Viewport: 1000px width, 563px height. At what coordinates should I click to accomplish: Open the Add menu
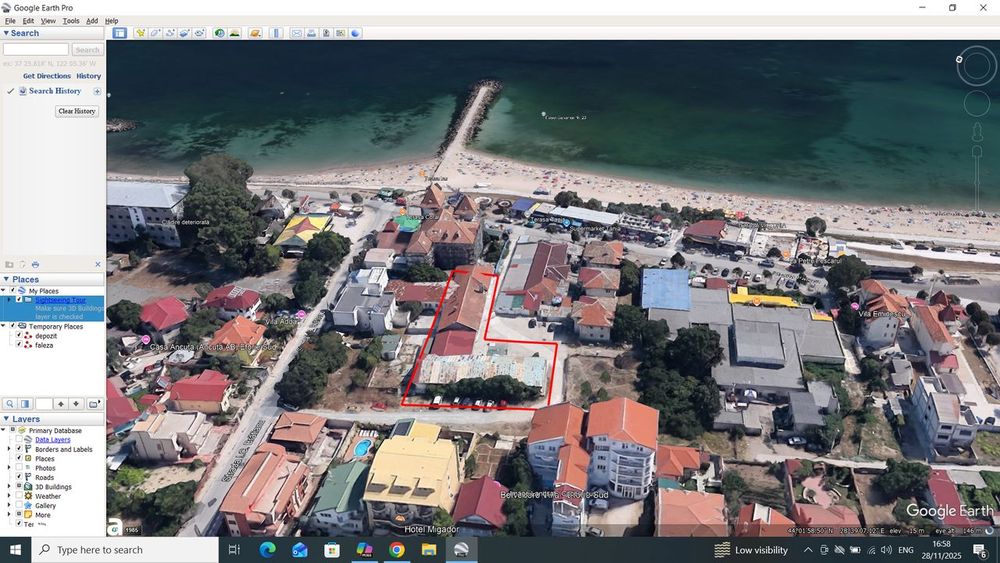92,21
